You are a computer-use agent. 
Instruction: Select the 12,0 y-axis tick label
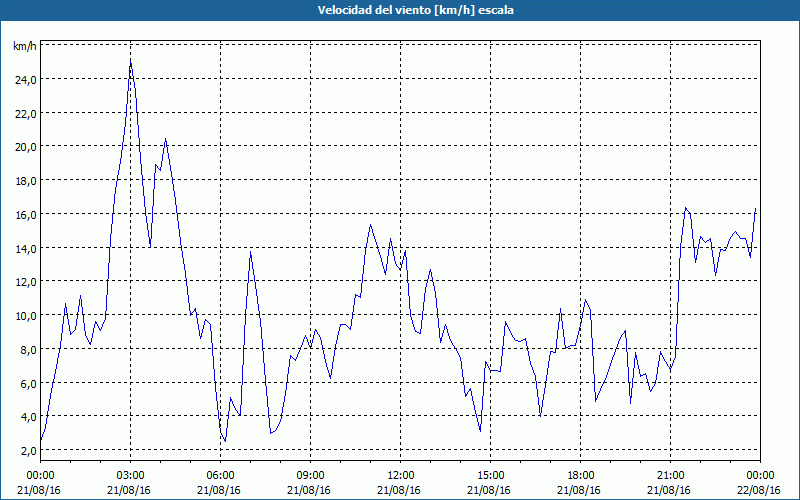click(26, 282)
